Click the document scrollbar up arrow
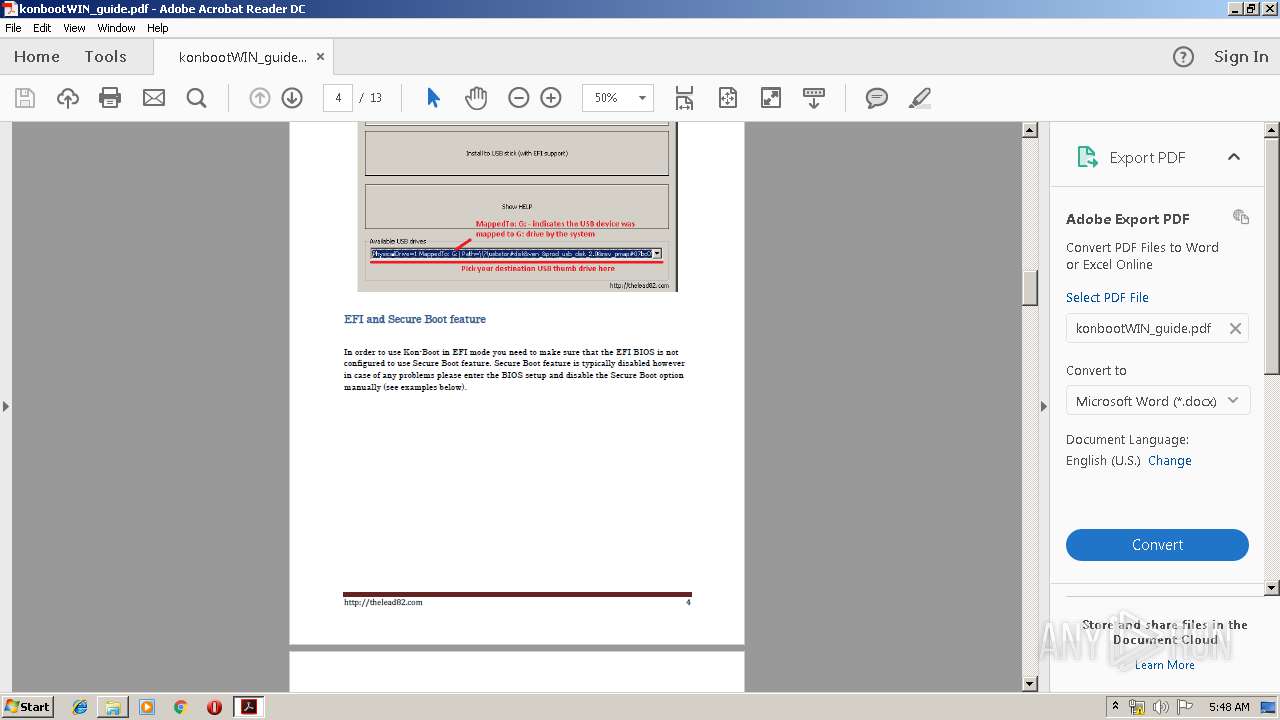Image resolution: width=1280 pixels, height=720 pixels. 1030,130
